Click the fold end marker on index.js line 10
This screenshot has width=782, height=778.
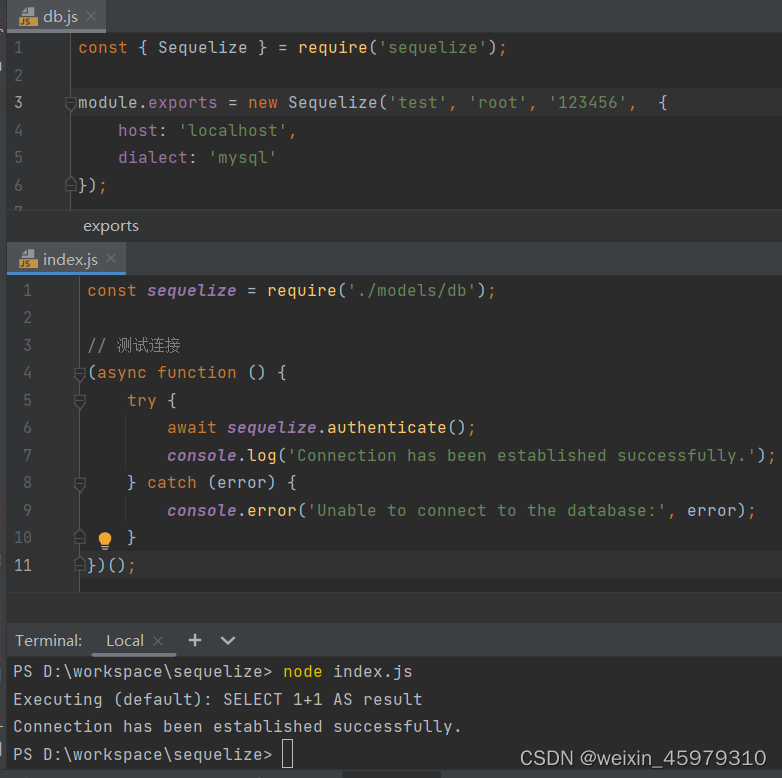[79, 537]
